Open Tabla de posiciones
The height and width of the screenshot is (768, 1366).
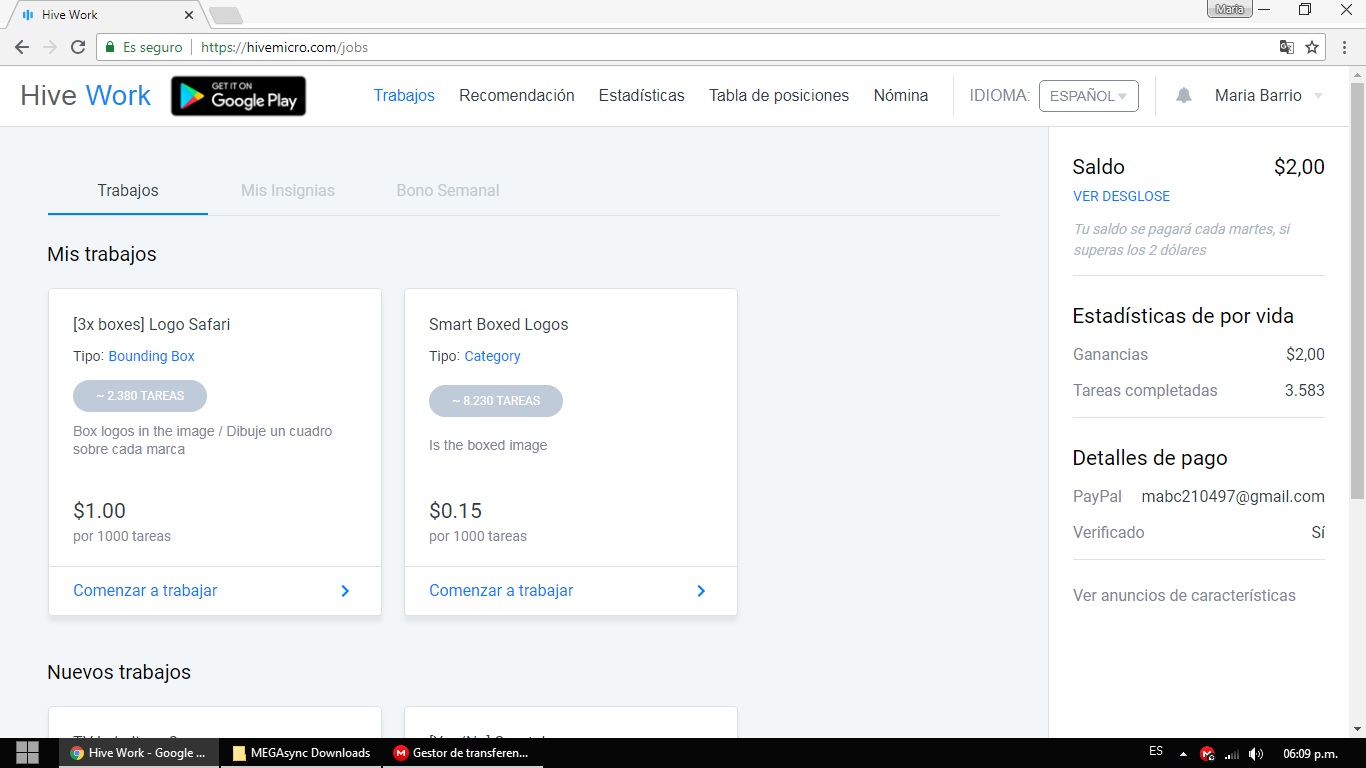(779, 96)
